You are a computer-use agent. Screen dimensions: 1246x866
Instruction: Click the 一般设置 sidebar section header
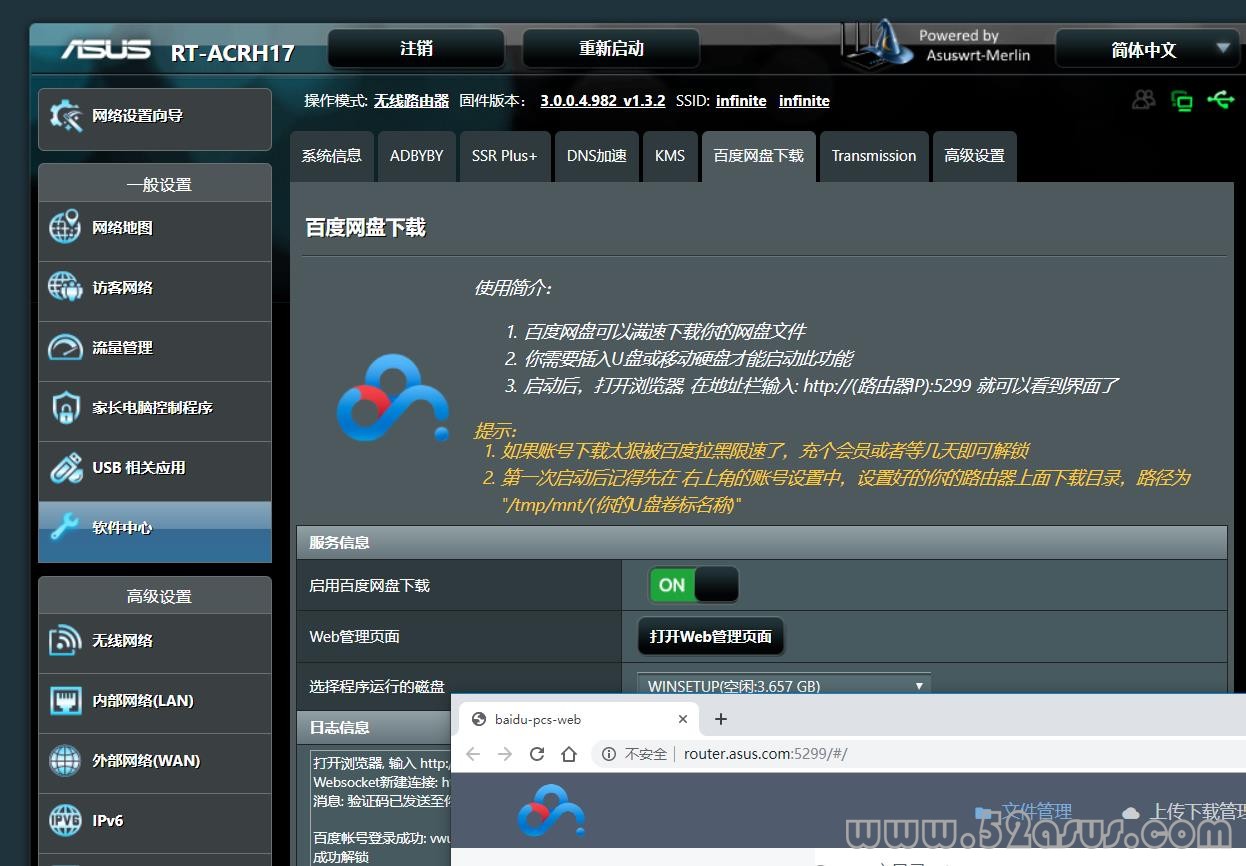[x=155, y=184]
